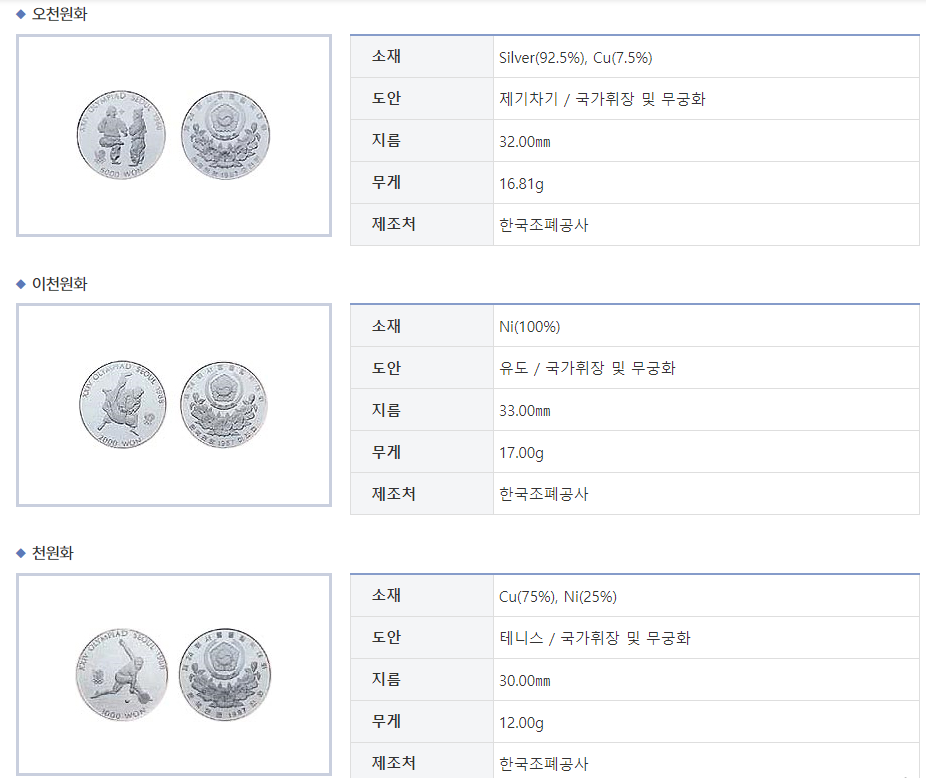Click the emblem-side coin in the 천원화 image
The width and height of the screenshot is (926, 778).
tap(225, 675)
